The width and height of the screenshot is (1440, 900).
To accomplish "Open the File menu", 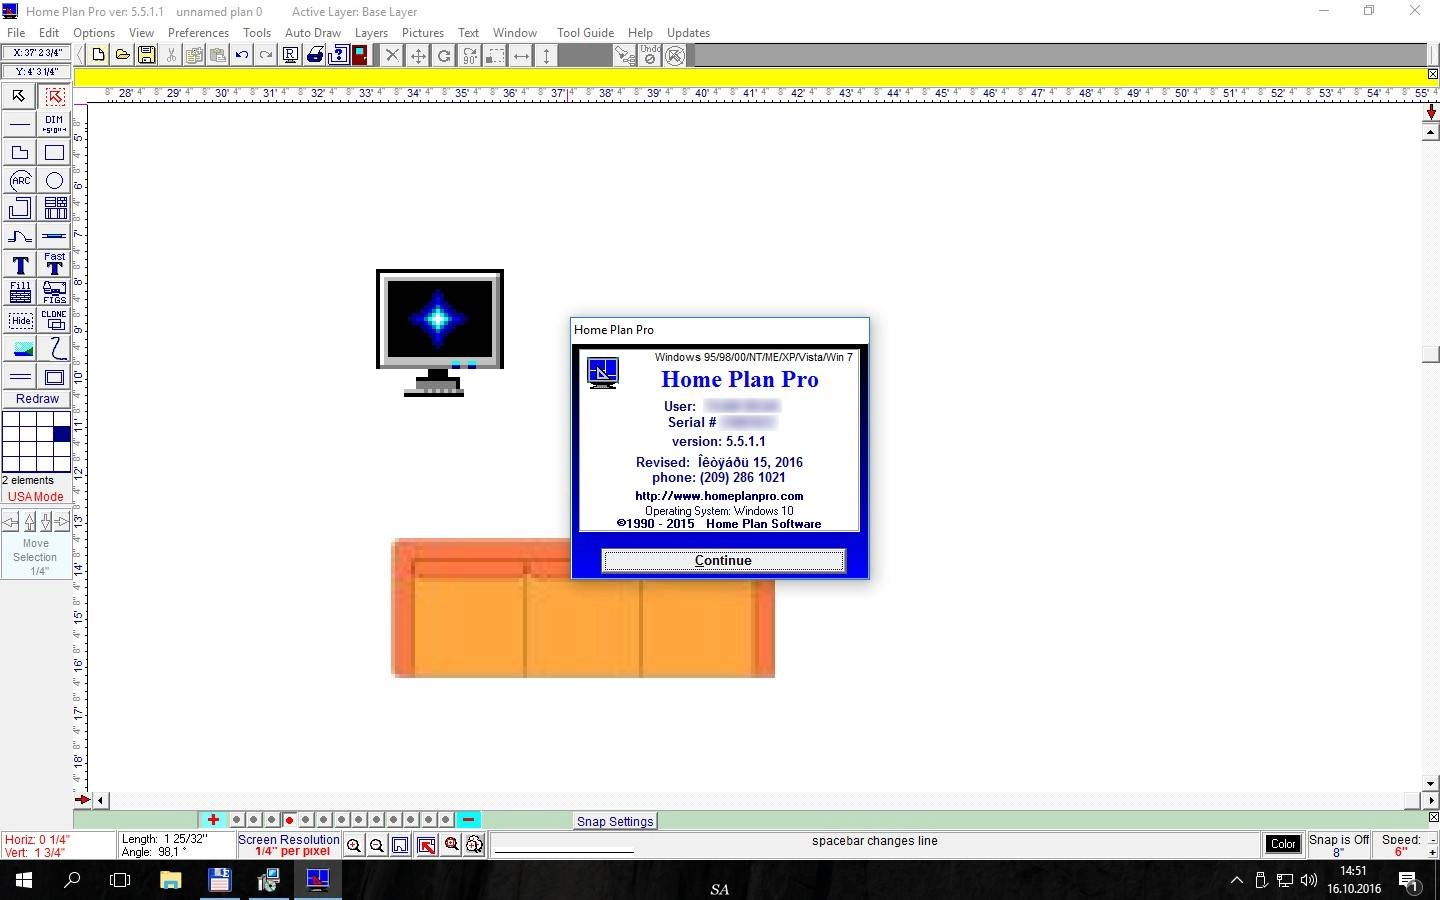I will (x=16, y=33).
